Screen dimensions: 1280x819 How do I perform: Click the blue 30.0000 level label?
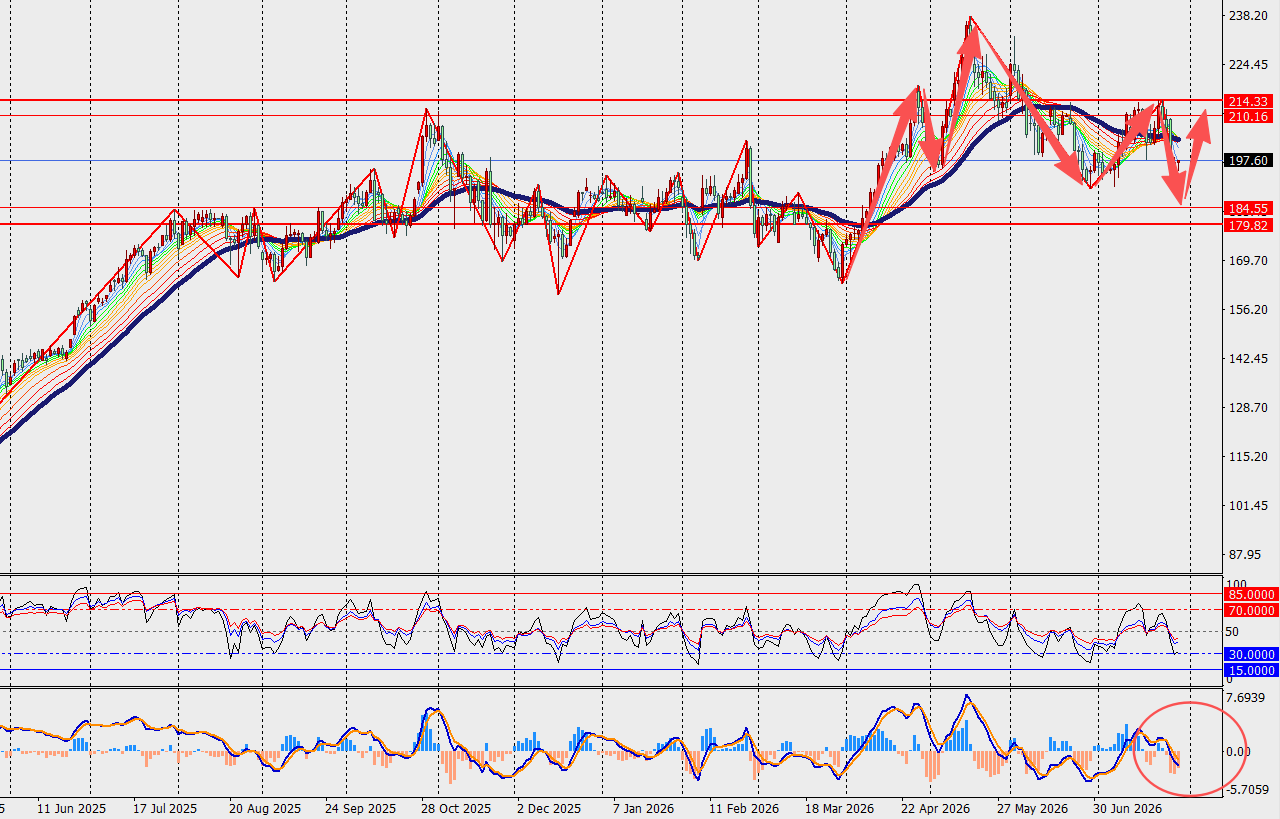[1251, 654]
